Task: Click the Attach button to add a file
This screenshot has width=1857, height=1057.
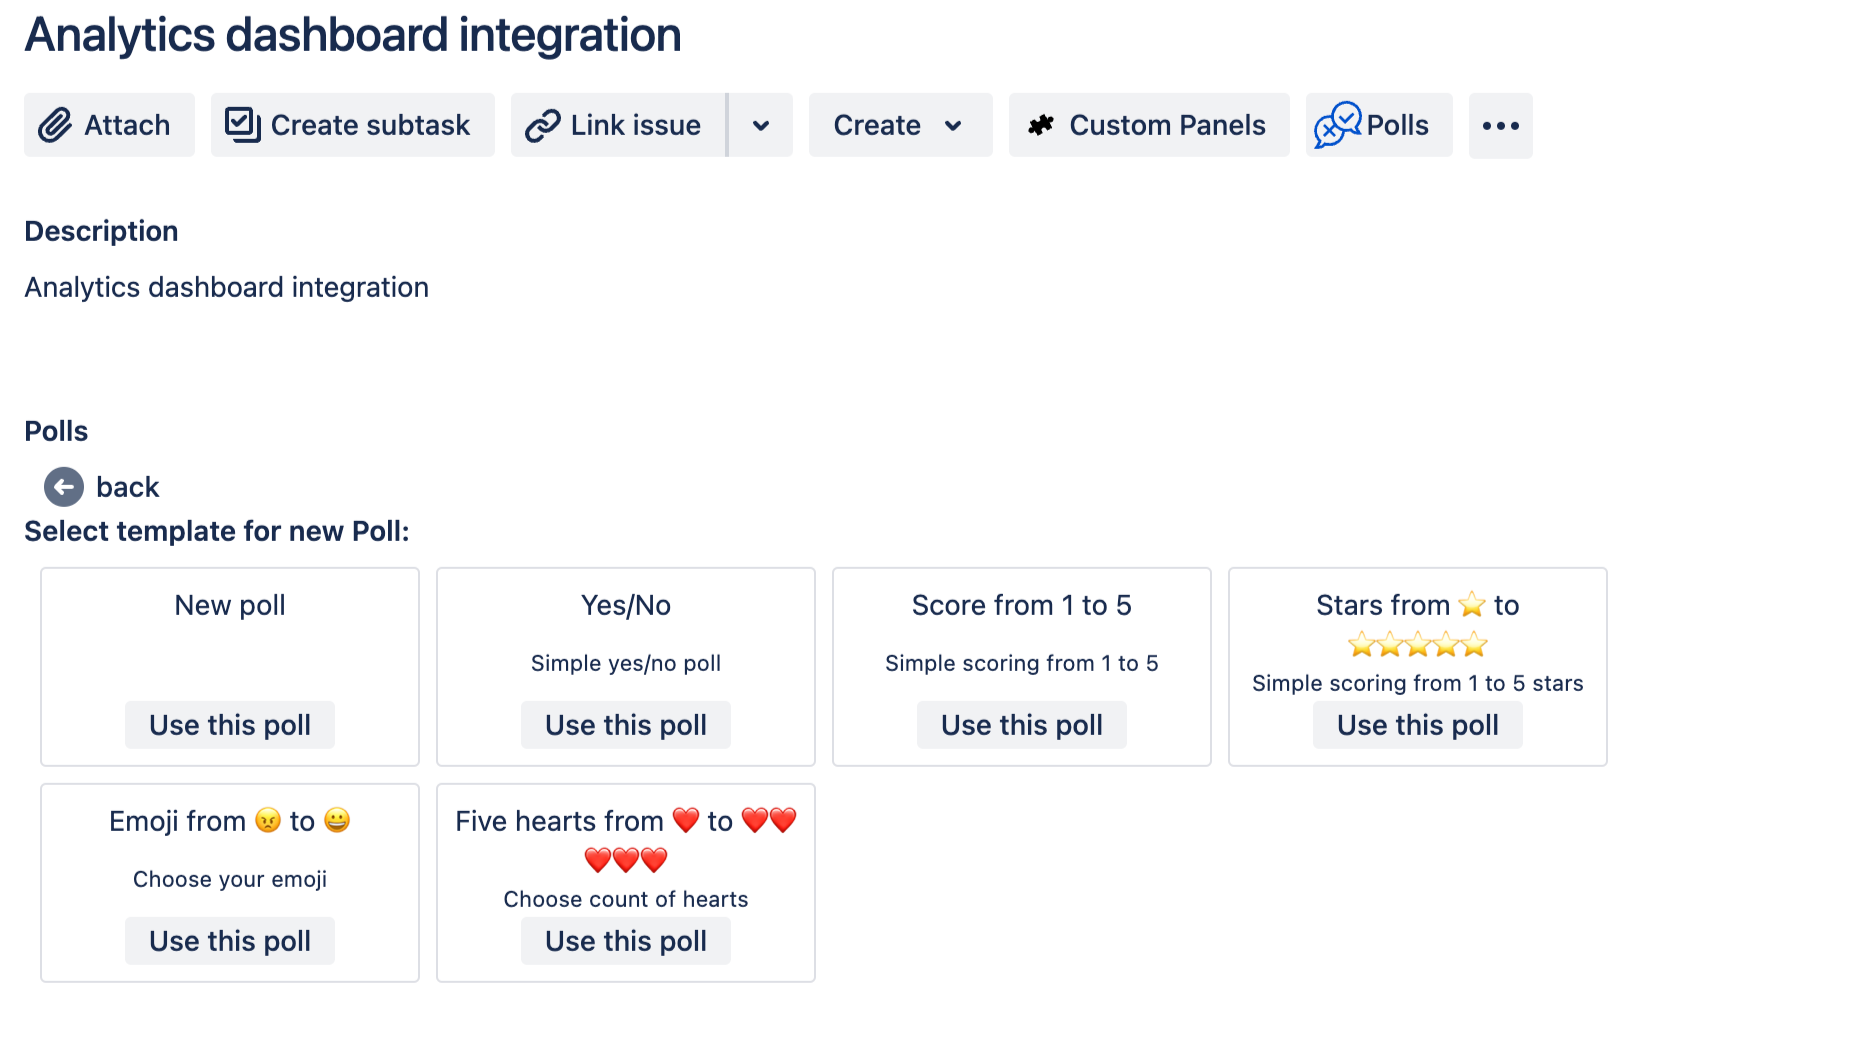Action: pyautogui.click(x=109, y=124)
